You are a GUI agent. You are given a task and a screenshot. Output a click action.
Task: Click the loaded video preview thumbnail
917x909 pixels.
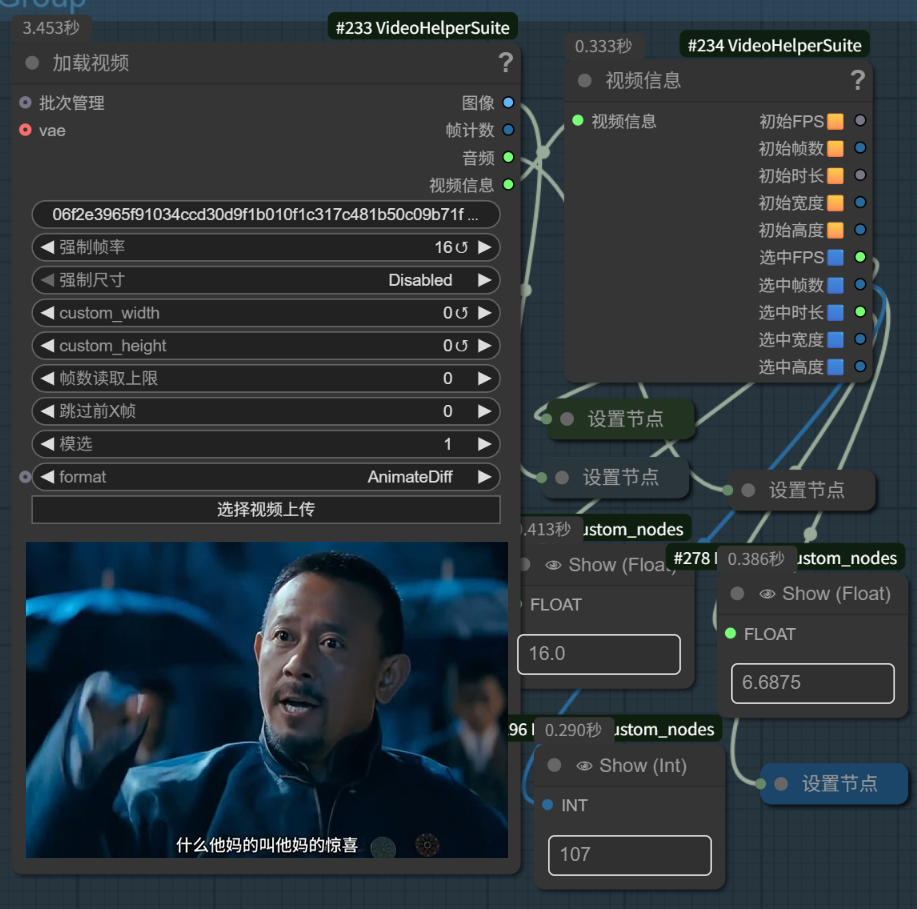[267, 700]
